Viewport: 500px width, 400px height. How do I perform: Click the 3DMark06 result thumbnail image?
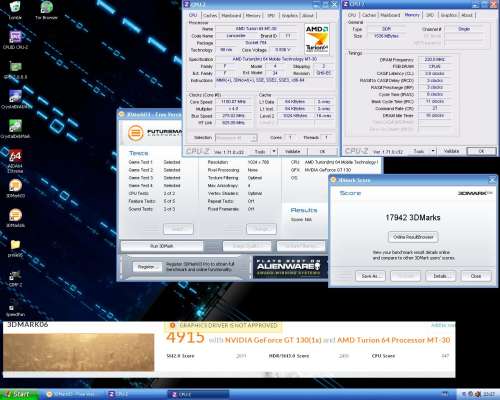click(x=79, y=352)
